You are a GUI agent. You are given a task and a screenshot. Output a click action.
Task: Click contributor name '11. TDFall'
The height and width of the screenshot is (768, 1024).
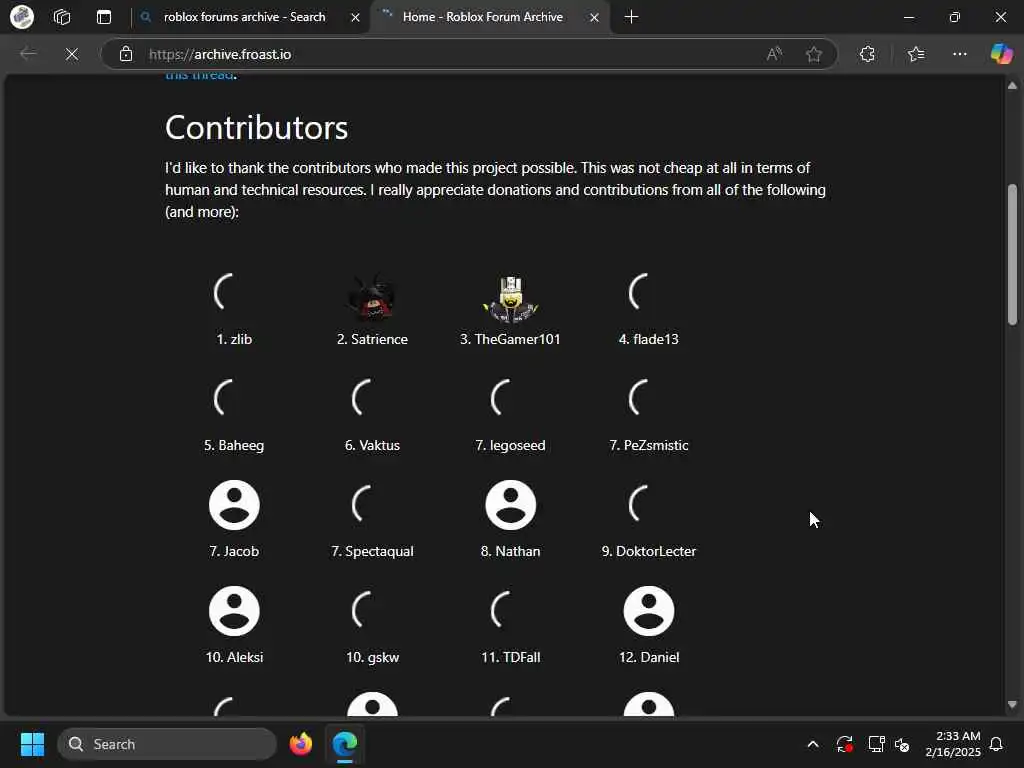point(510,657)
